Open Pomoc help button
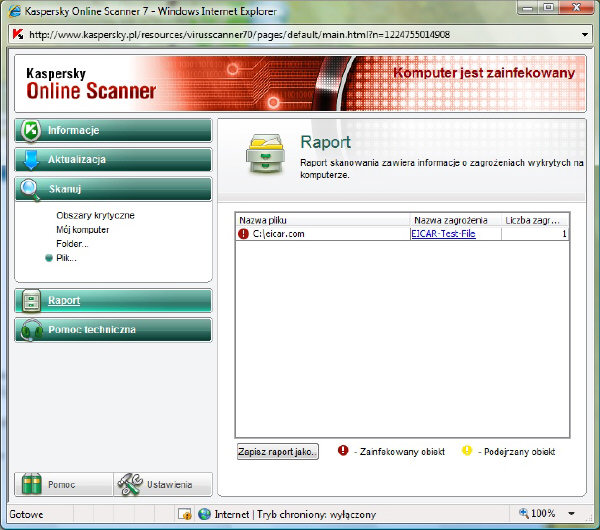Viewport: 600px width, 530px height. pyautogui.click(x=64, y=484)
